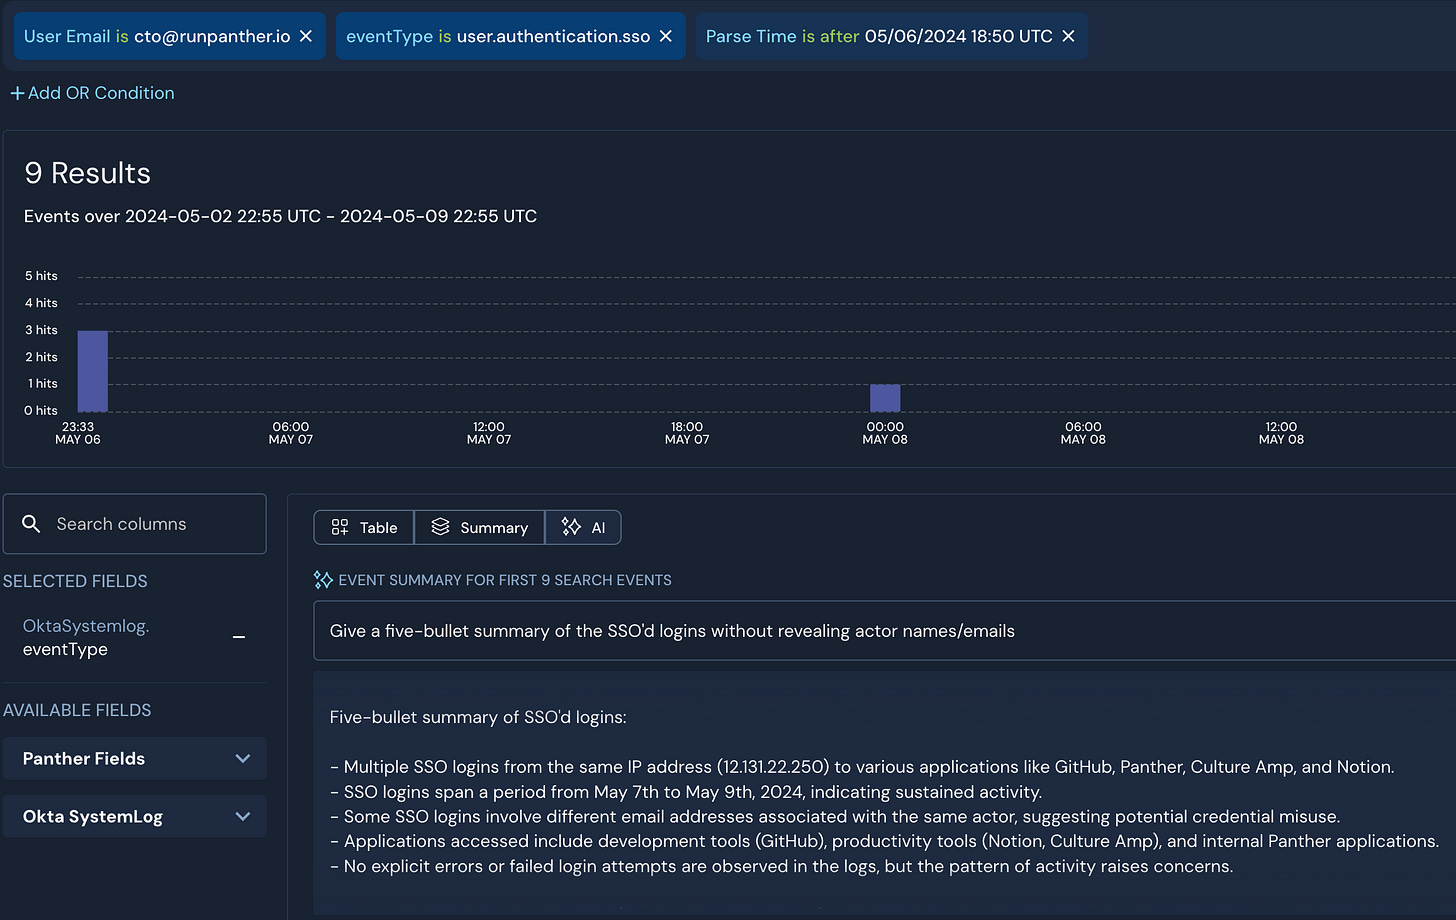Click the magnifier icon in Search columns
The height and width of the screenshot is (920, 1456).
coord(31,524)
